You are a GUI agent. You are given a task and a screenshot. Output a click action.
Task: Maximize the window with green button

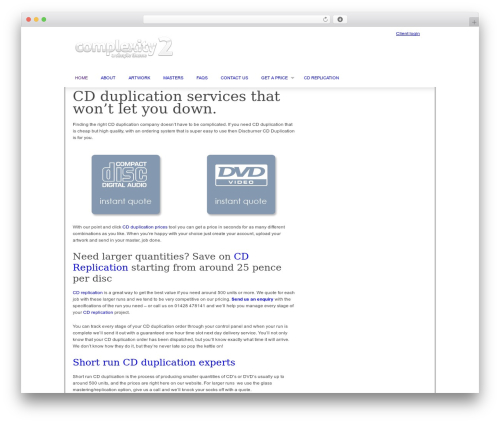[x=44, y=20]
